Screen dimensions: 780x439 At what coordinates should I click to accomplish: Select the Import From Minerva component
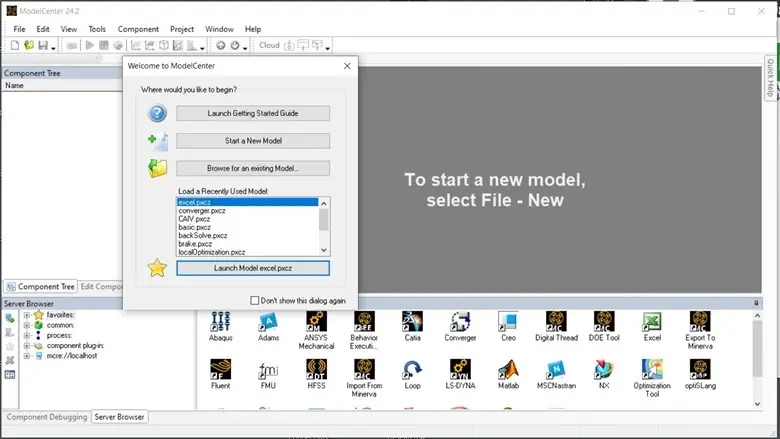point(364,369)
